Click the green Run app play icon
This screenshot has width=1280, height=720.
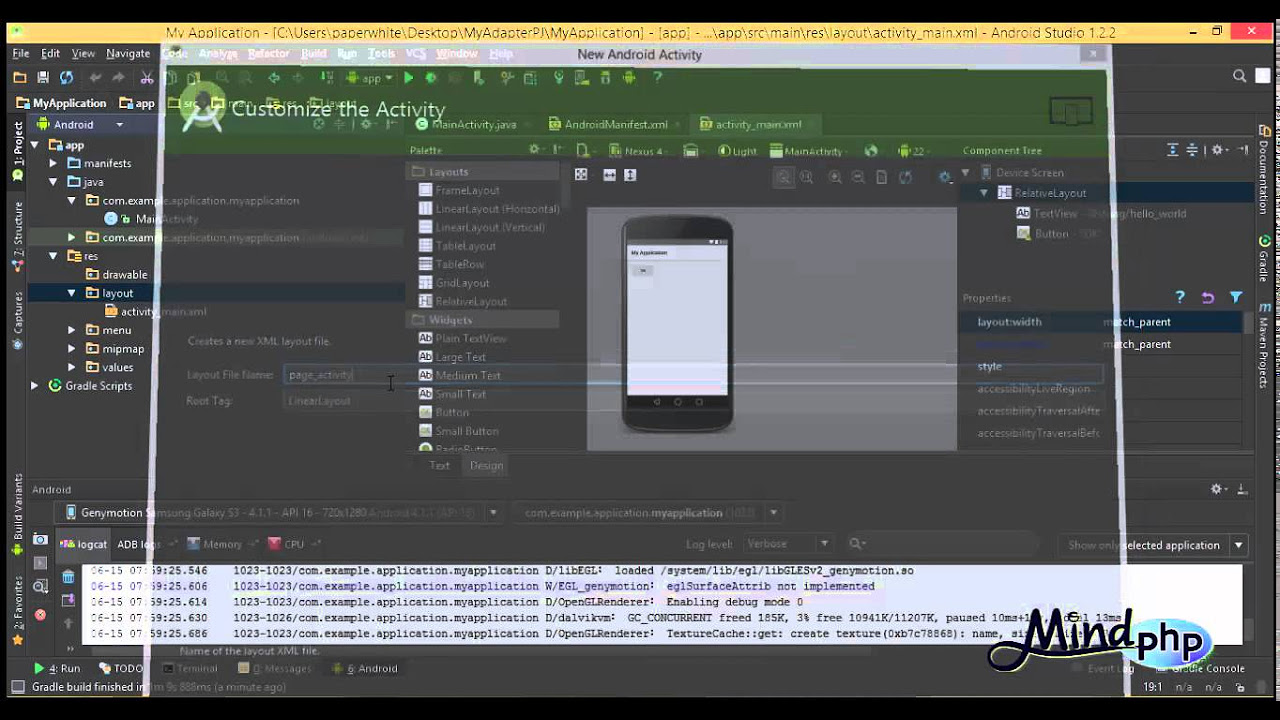click(x=408, y=77)
